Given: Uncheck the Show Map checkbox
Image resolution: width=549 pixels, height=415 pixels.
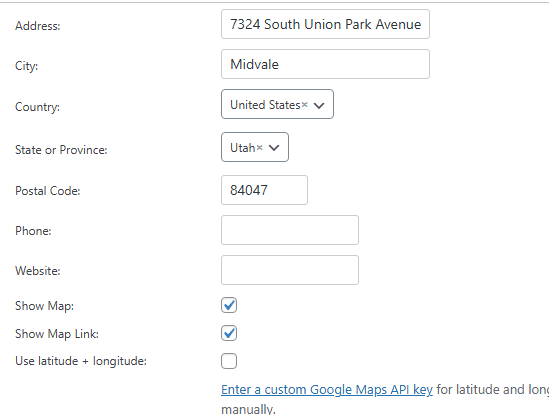Looking at the screenshot, I should (229, 305).
